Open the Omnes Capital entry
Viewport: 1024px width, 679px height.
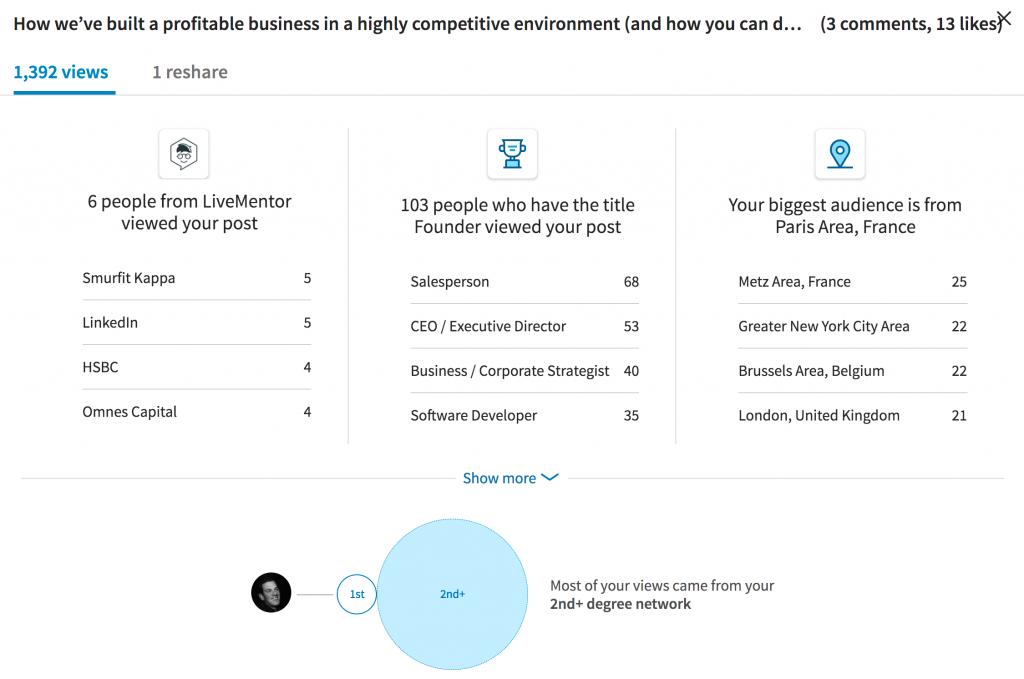[x=196, y=412]
